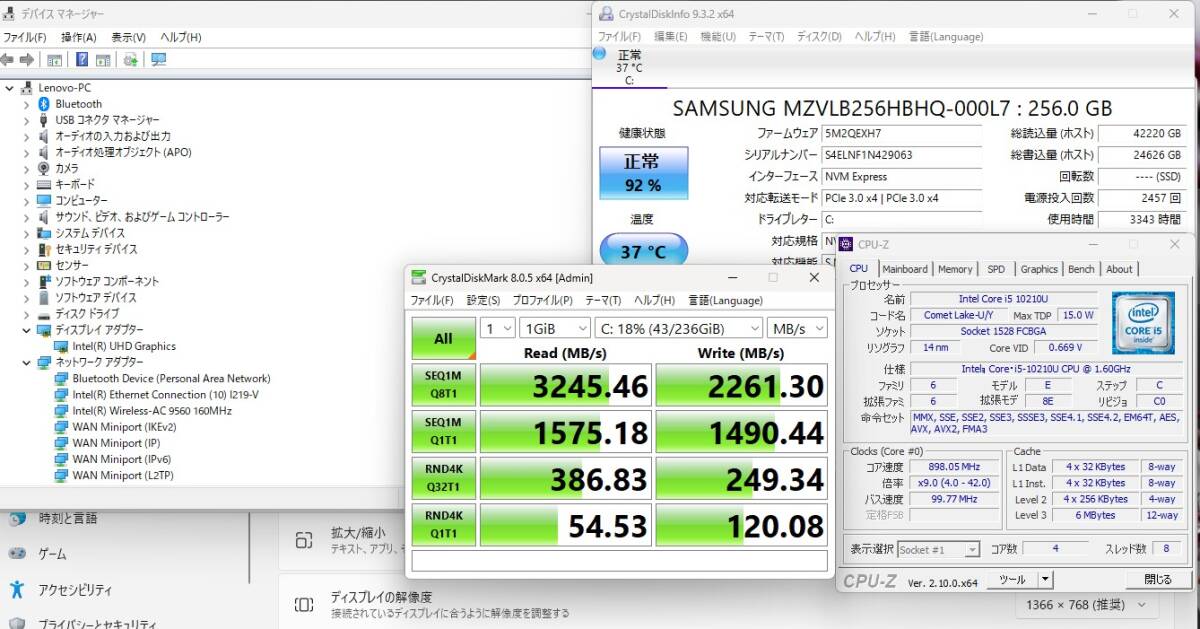
Task: Click the Bluetooth category icon
Action: [x=44, y=104]
